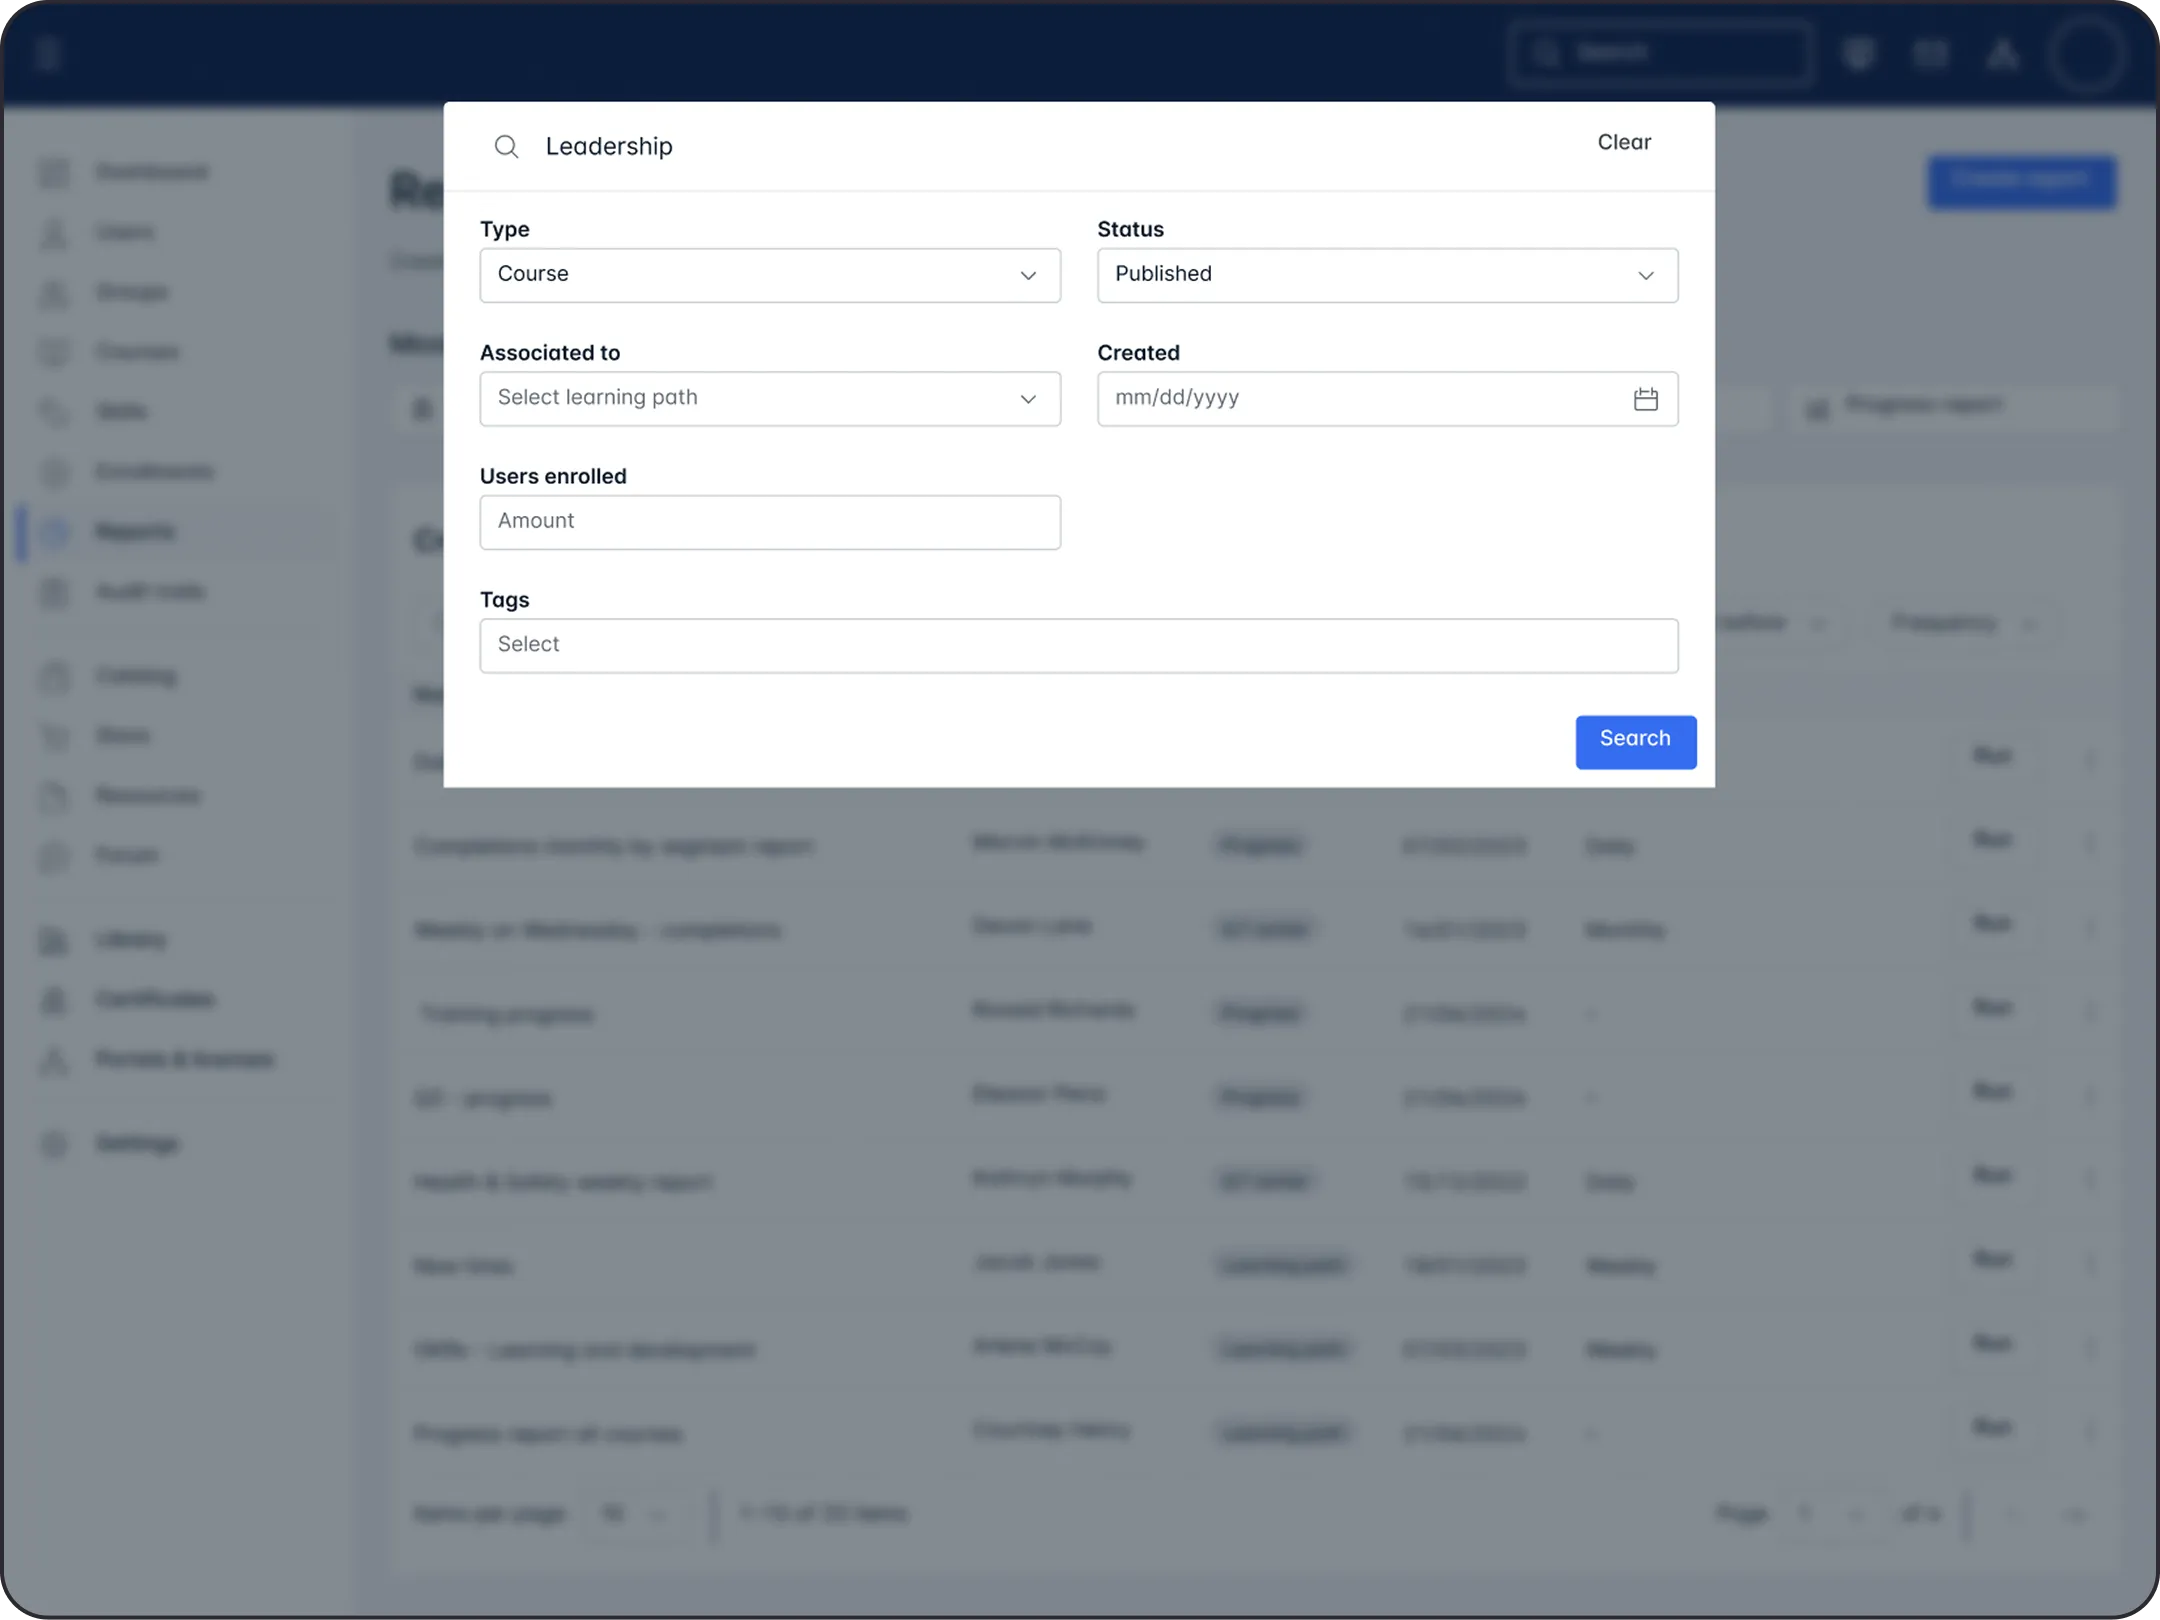The height and width of the screenshot is (1620, 2160).
Task: Open the calendar date picker icon
Action: point(1645,399)
